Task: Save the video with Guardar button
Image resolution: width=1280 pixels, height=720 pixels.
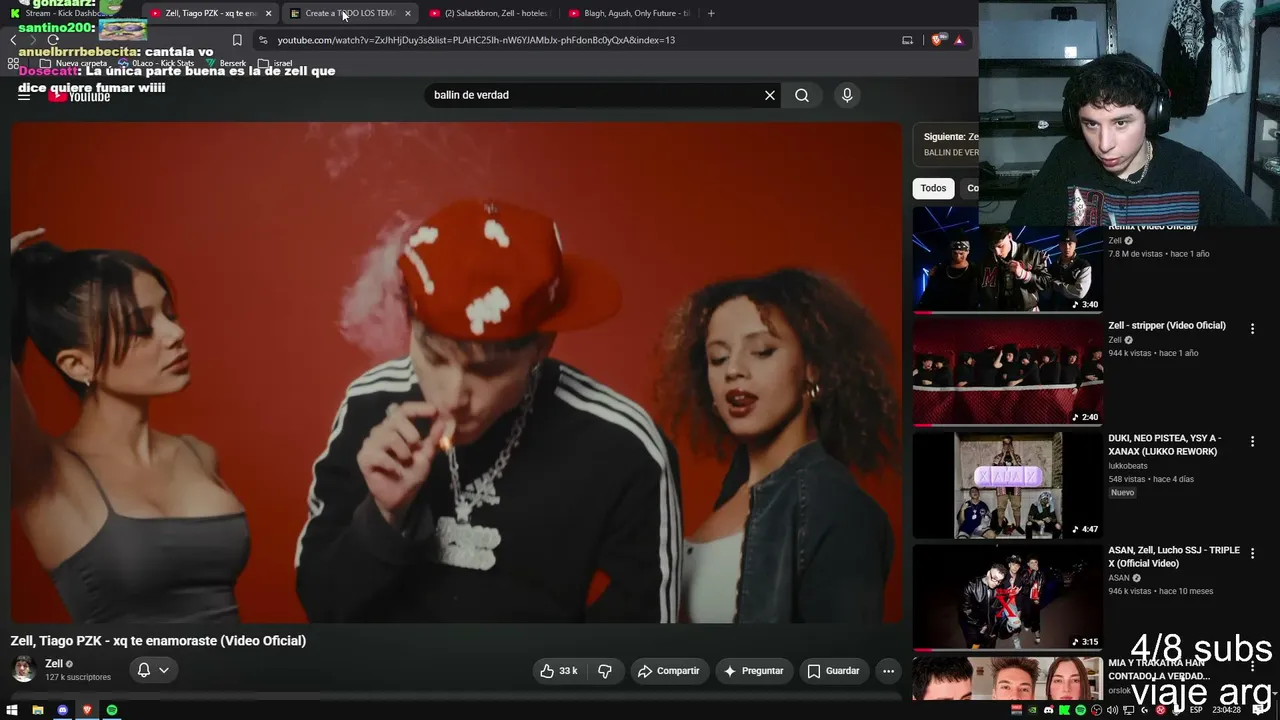Action: [x=834, y=671]
